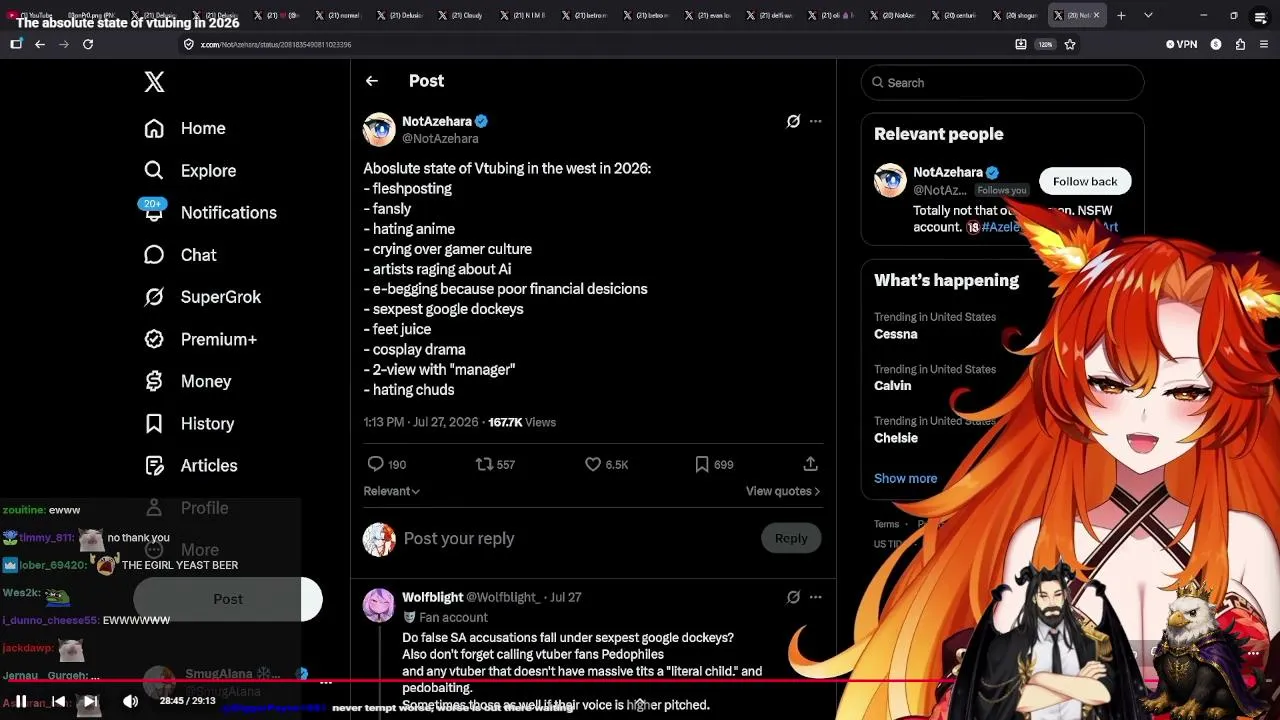Open a new browser tab
This screenshot has height=720, width=1280.
tap(1121, 15)
